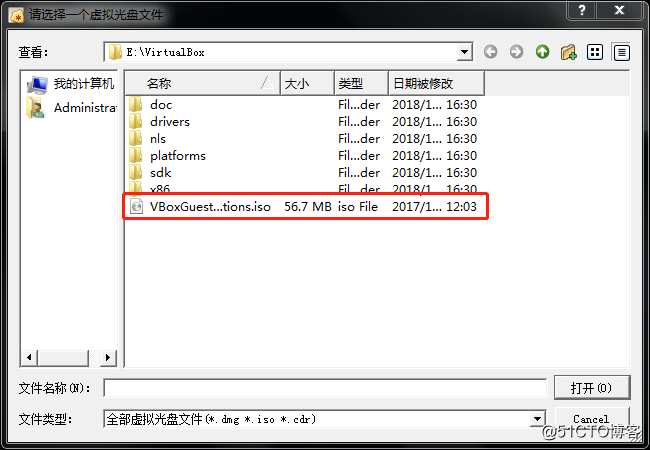Screen dimensions: 650x450
Task: Go to parent directory with green up arrow
Action: (x=542, y=52)
